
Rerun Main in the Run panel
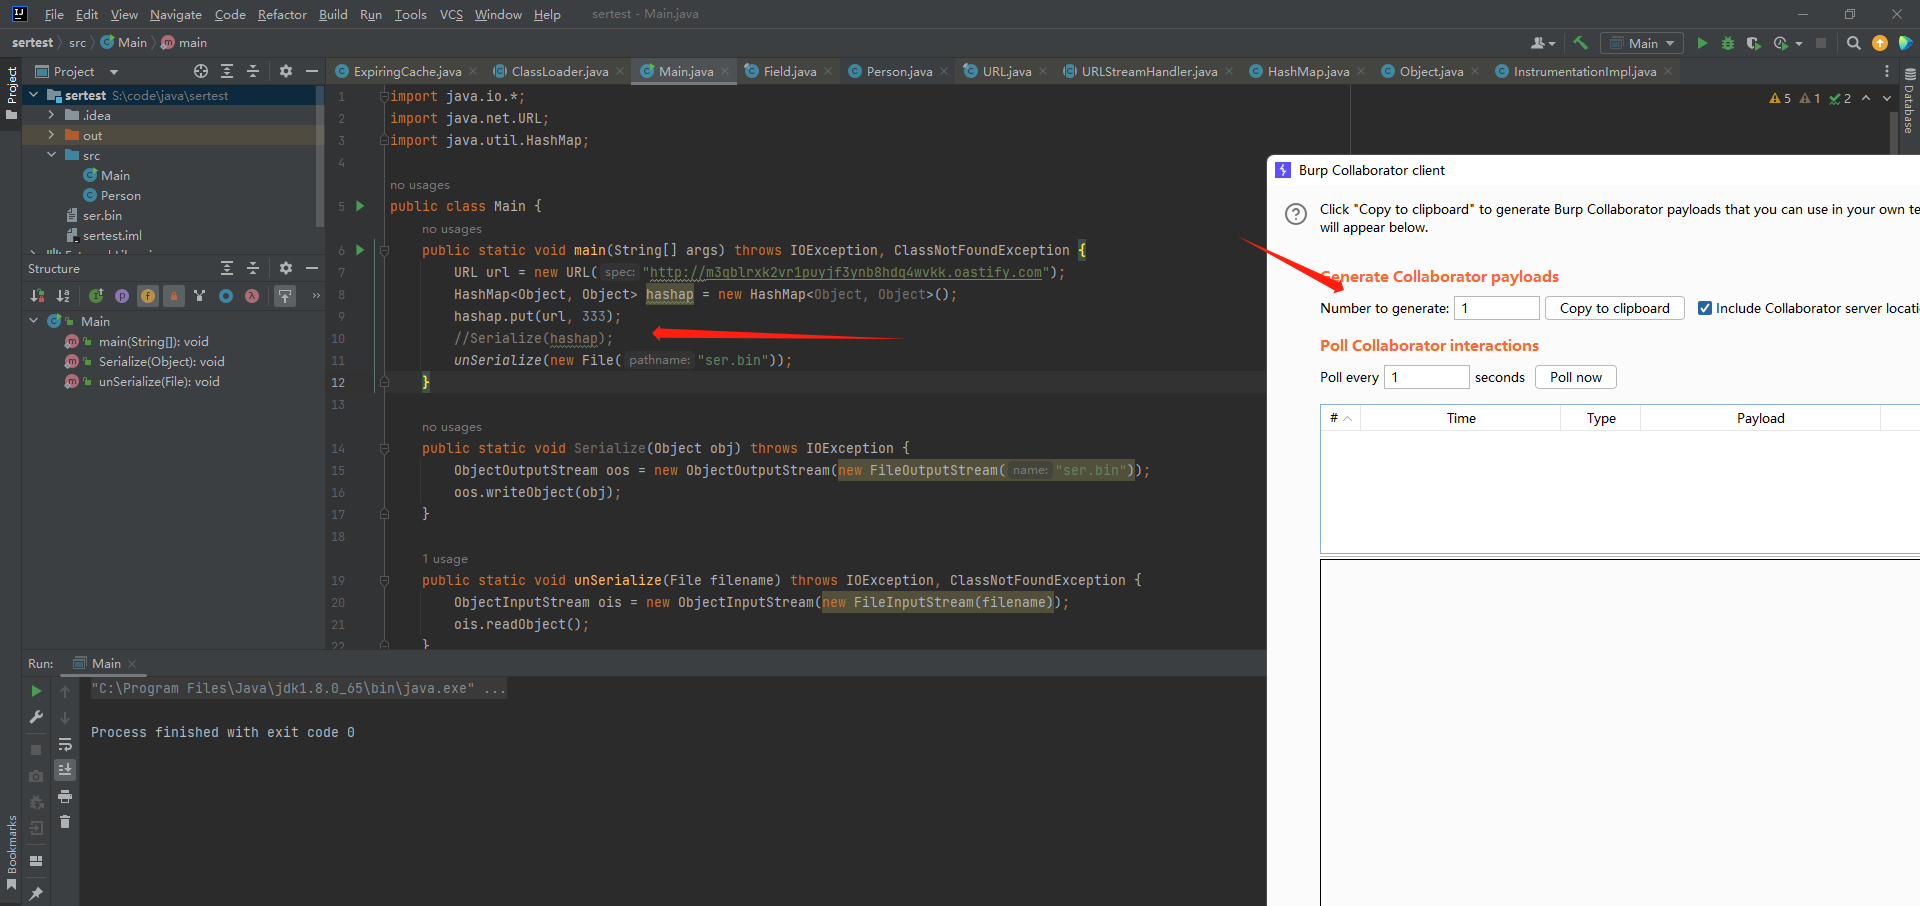36,691
